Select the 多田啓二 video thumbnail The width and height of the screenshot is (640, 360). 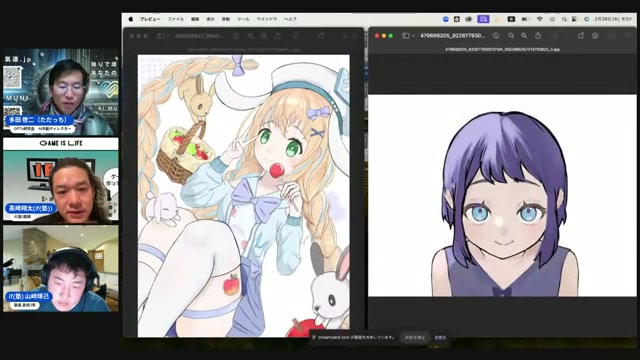(x=60, y=92)
